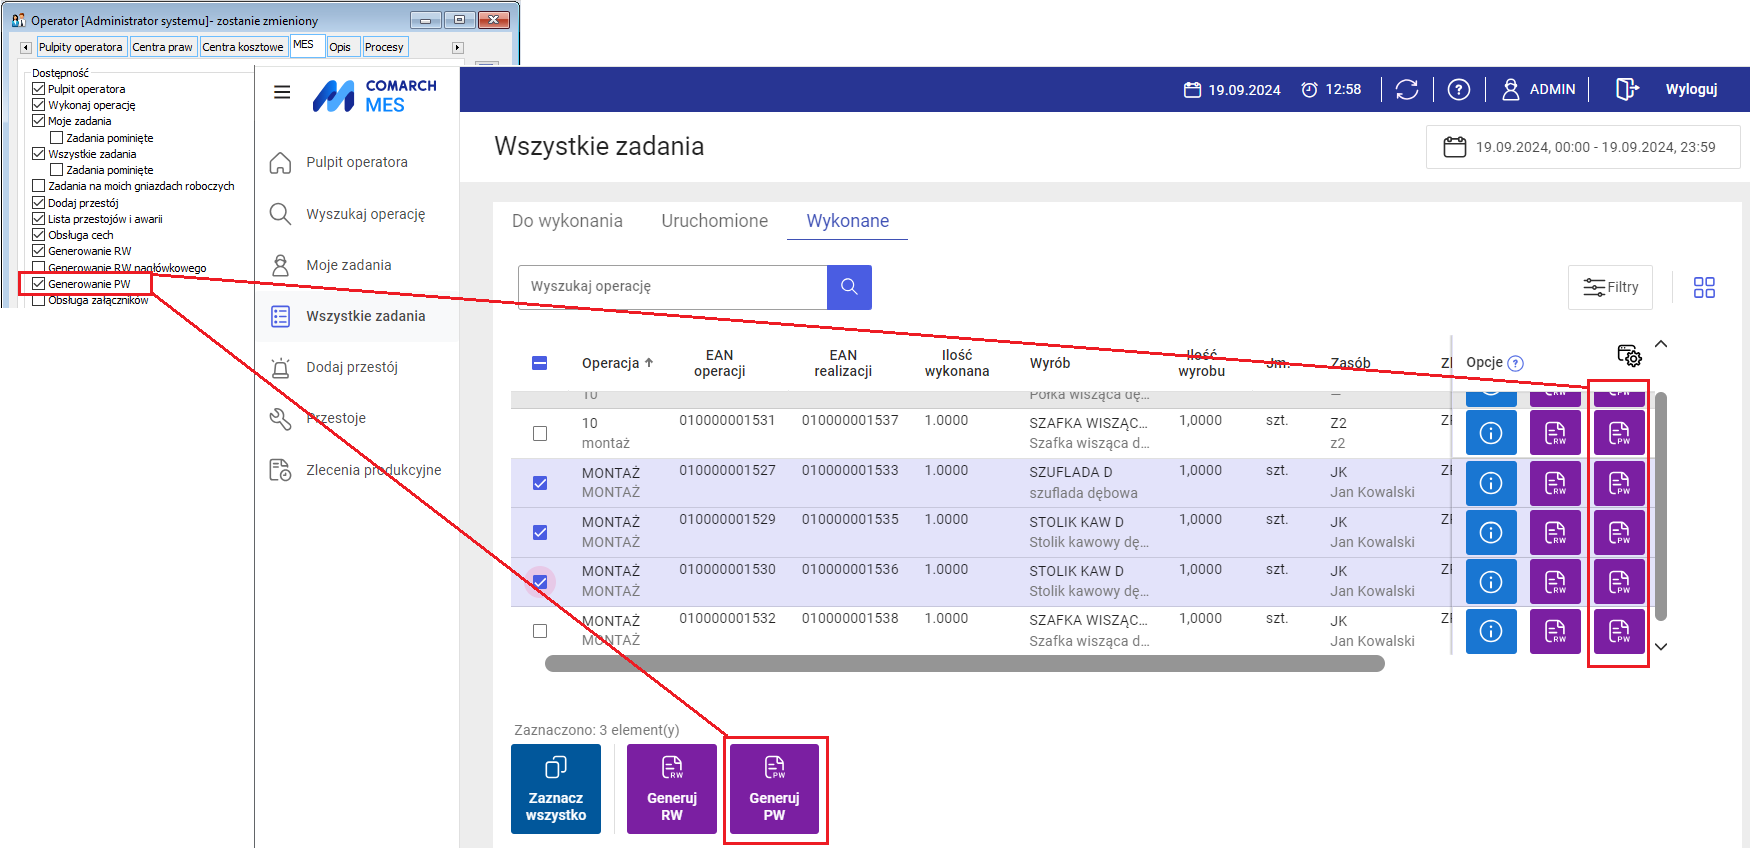Sort by the Operacja column header
The width and height of the screenshot is (1750, 848).
point(617,363)
